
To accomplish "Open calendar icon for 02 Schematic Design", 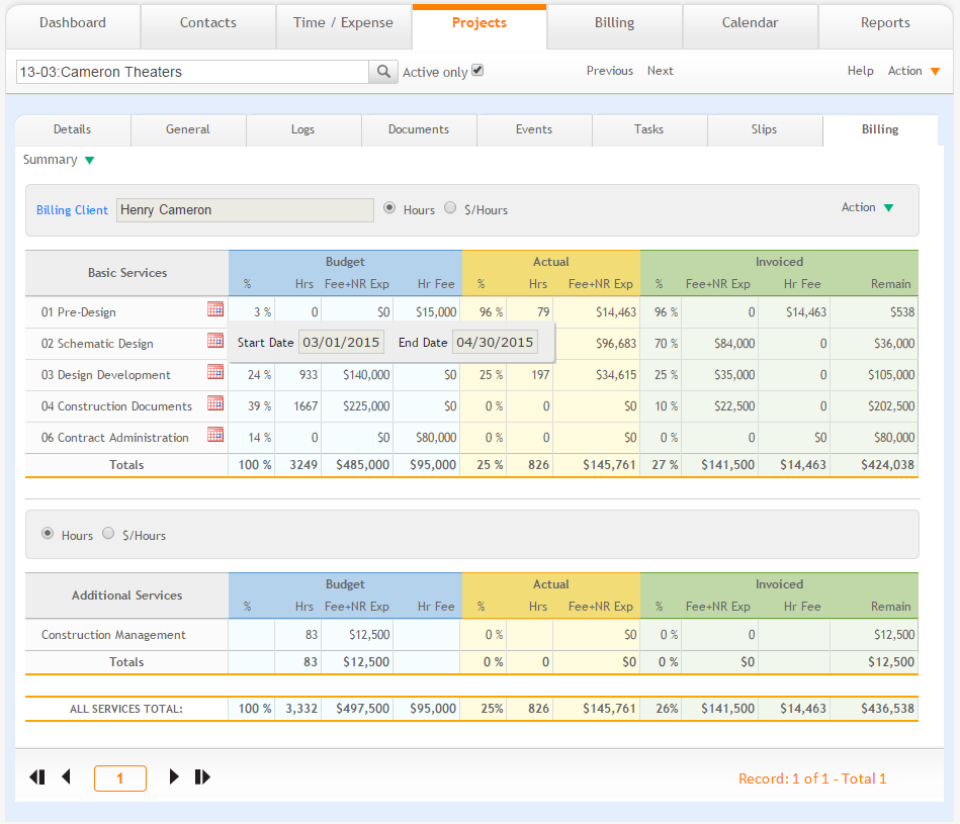I will click(215, 340).
